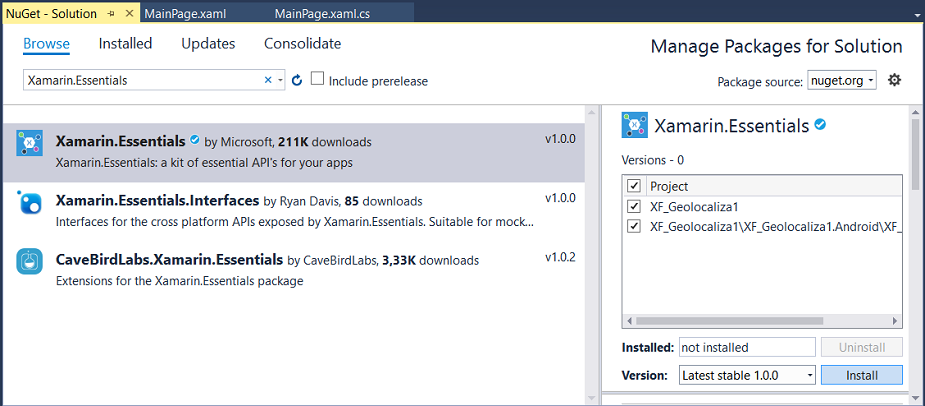Click the v1.0.0 version label of Xamarin.Essentials.Interfaces
Screen dimensions: 925x406
(560, 198)
